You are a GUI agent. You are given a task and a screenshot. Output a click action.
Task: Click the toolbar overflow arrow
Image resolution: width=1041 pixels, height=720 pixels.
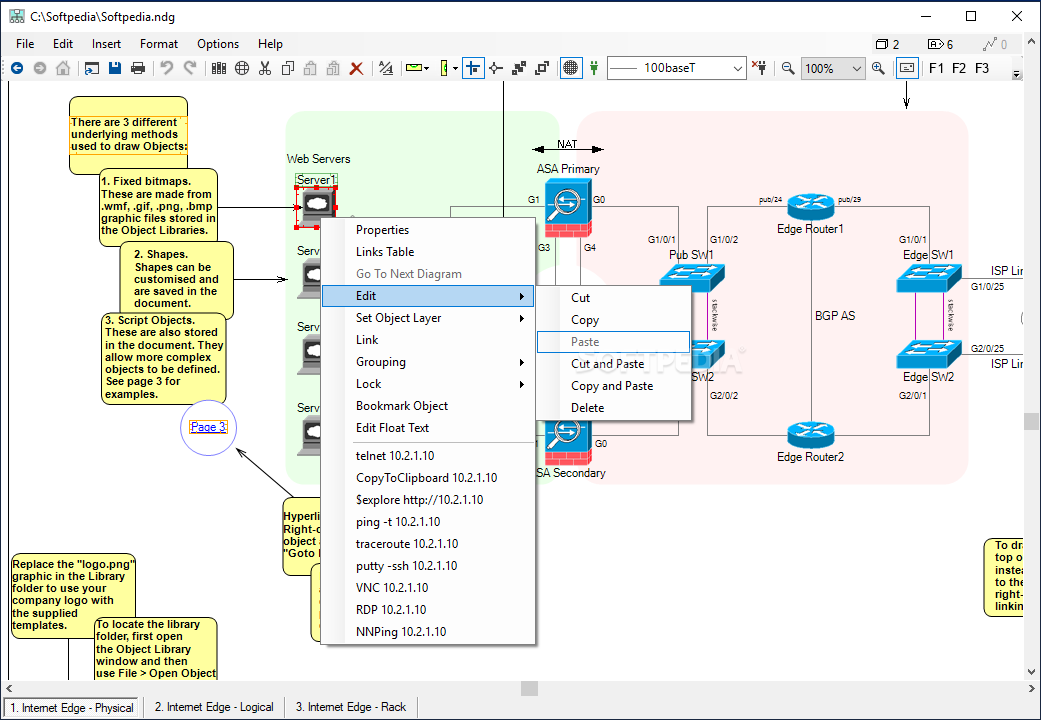[1016, 74]
